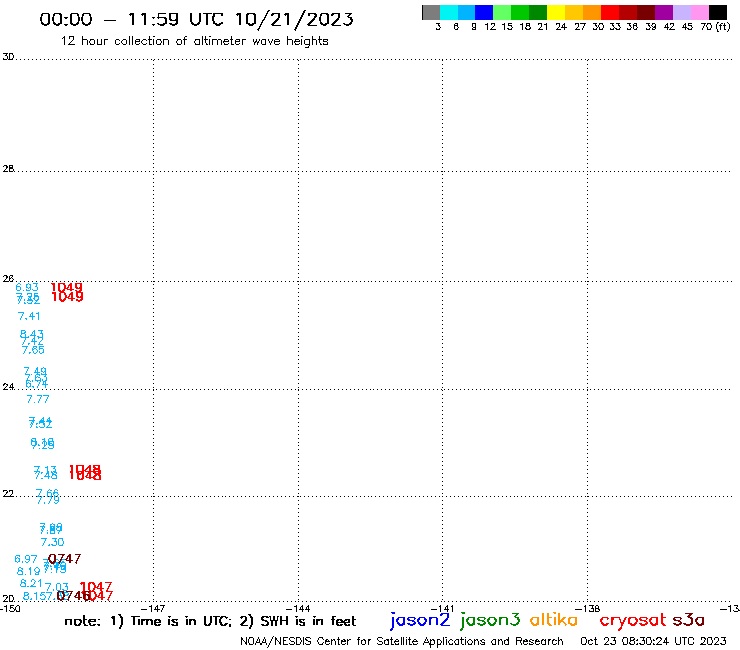Click the 'jason3' satellite label
The image size is (740, 650).
pyautogui.click(x=490, y=620)
